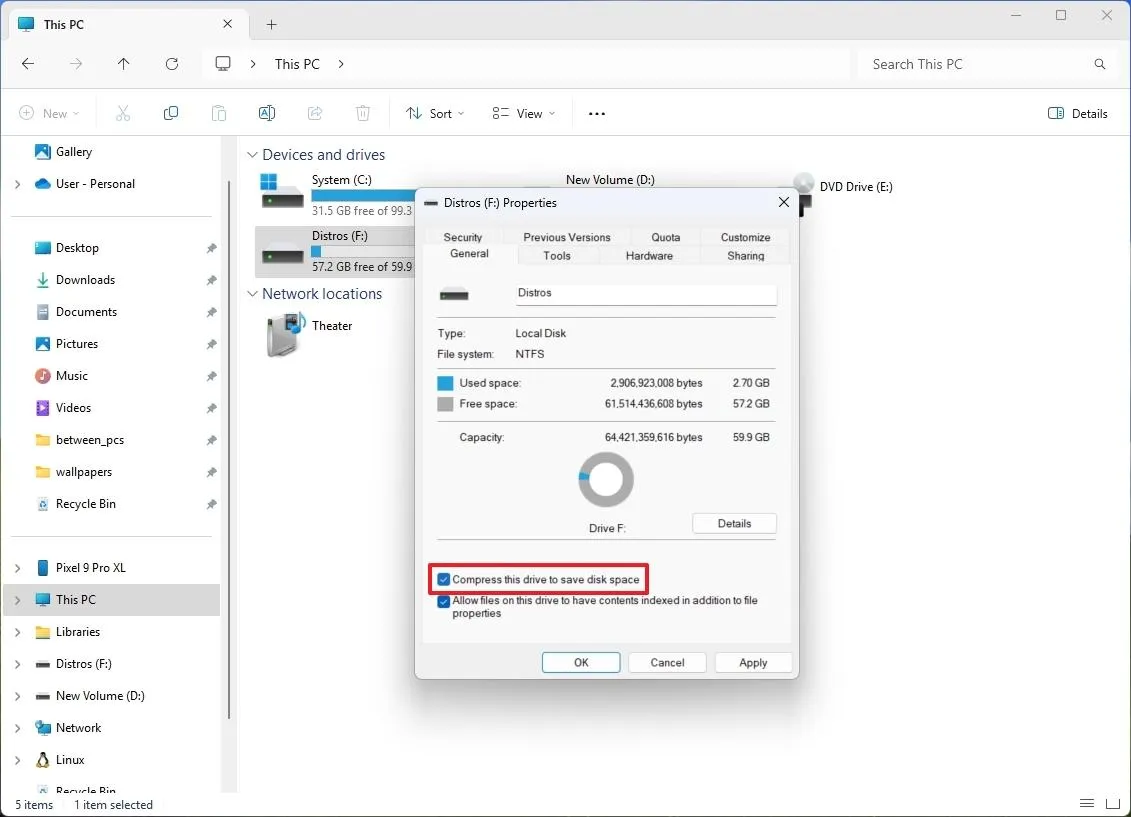Viewport: 1131px width, 817px height.
Task: Click the Copy icon in toolbar
Action: coord(171,113)
